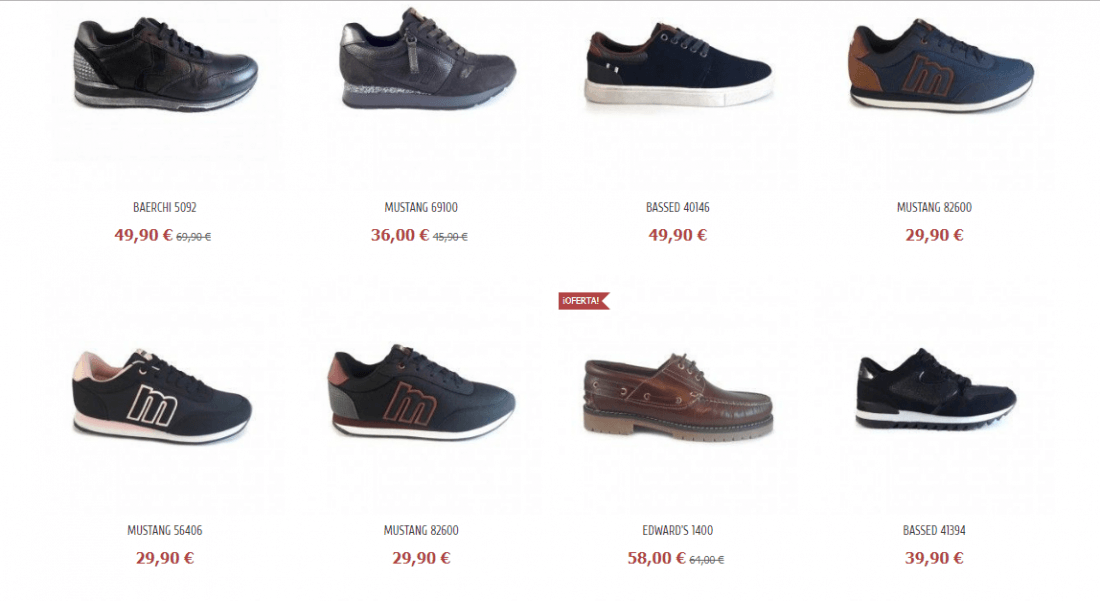Viewport: 1100px width, 601px height.
Task: Open the BASSED 41394 product name link
Action: [934, 531]
